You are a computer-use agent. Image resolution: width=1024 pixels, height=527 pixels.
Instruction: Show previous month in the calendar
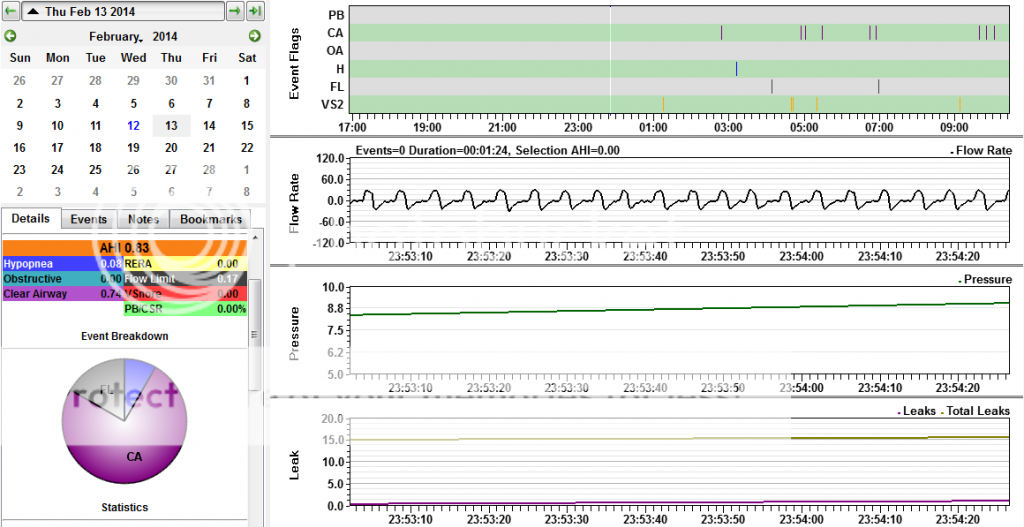point(10,36)
